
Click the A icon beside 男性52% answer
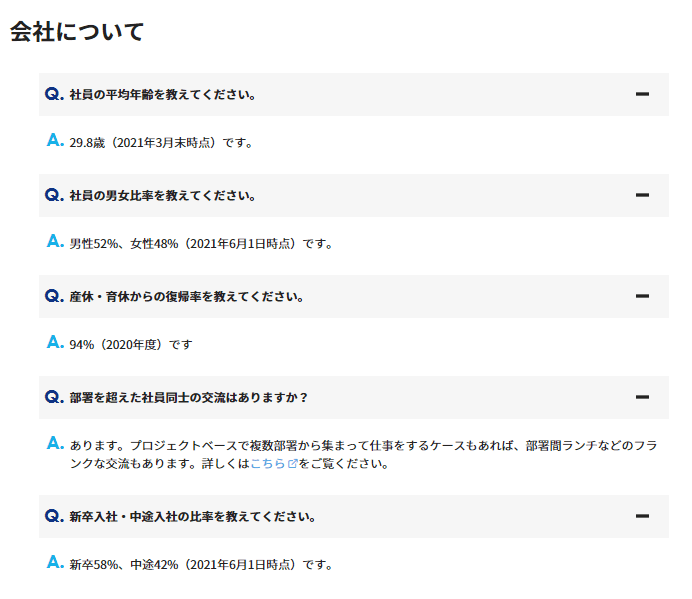[56, 242]
